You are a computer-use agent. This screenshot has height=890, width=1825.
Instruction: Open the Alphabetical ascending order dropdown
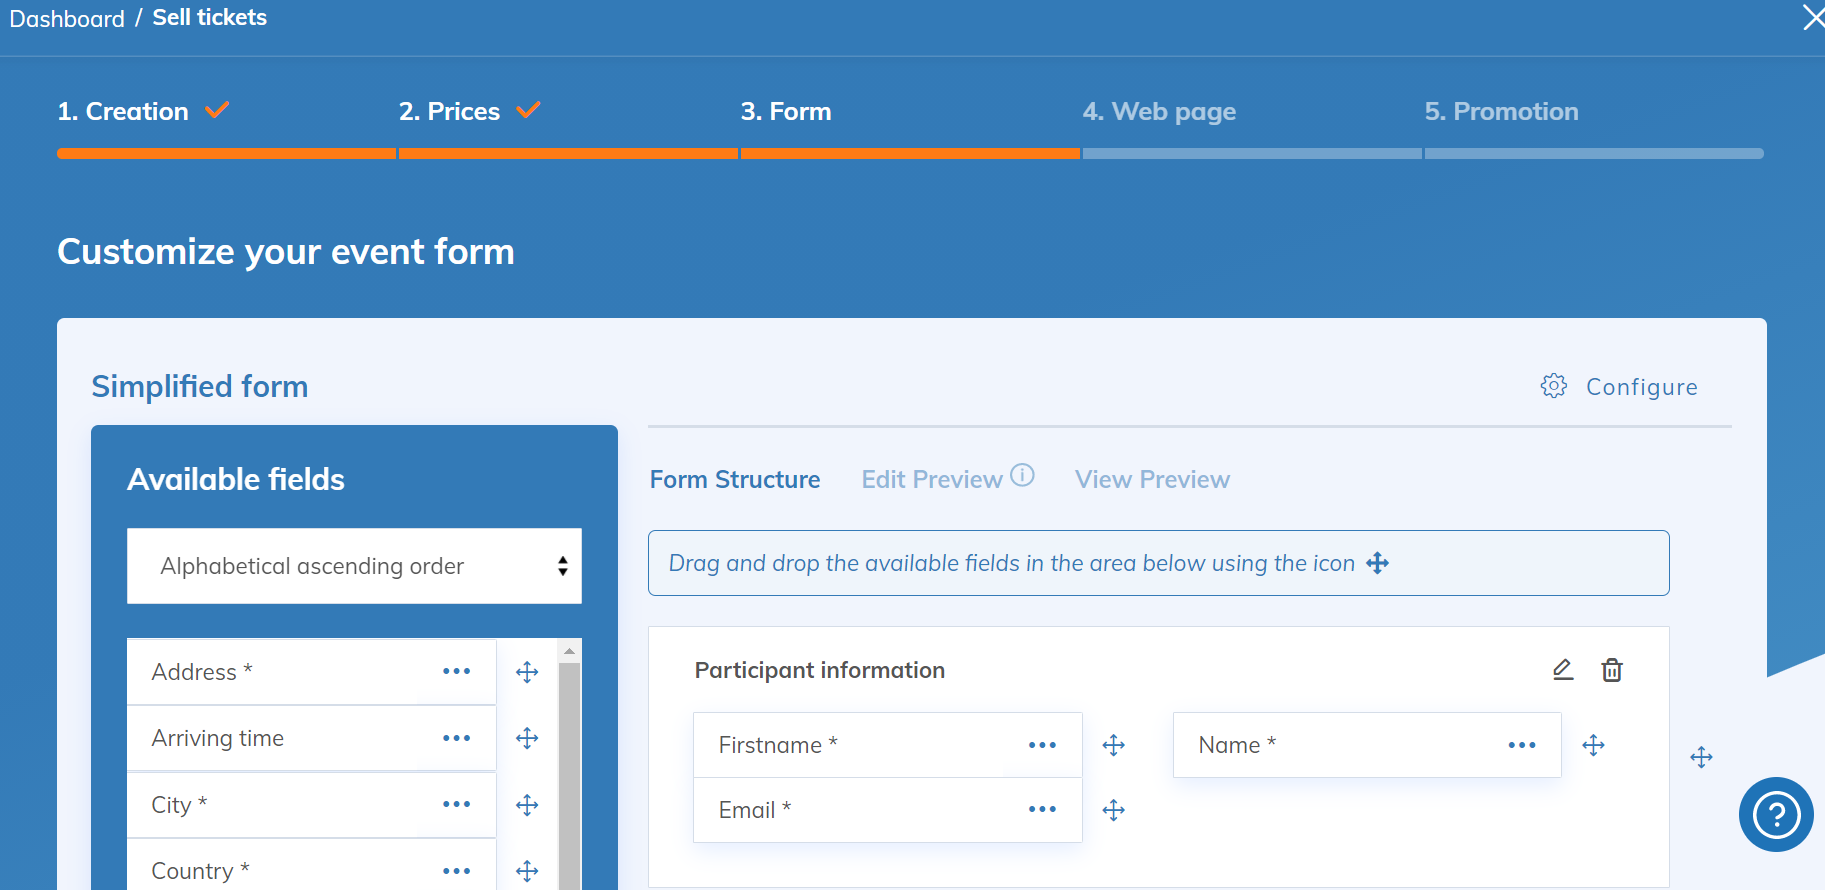(354, 566)
